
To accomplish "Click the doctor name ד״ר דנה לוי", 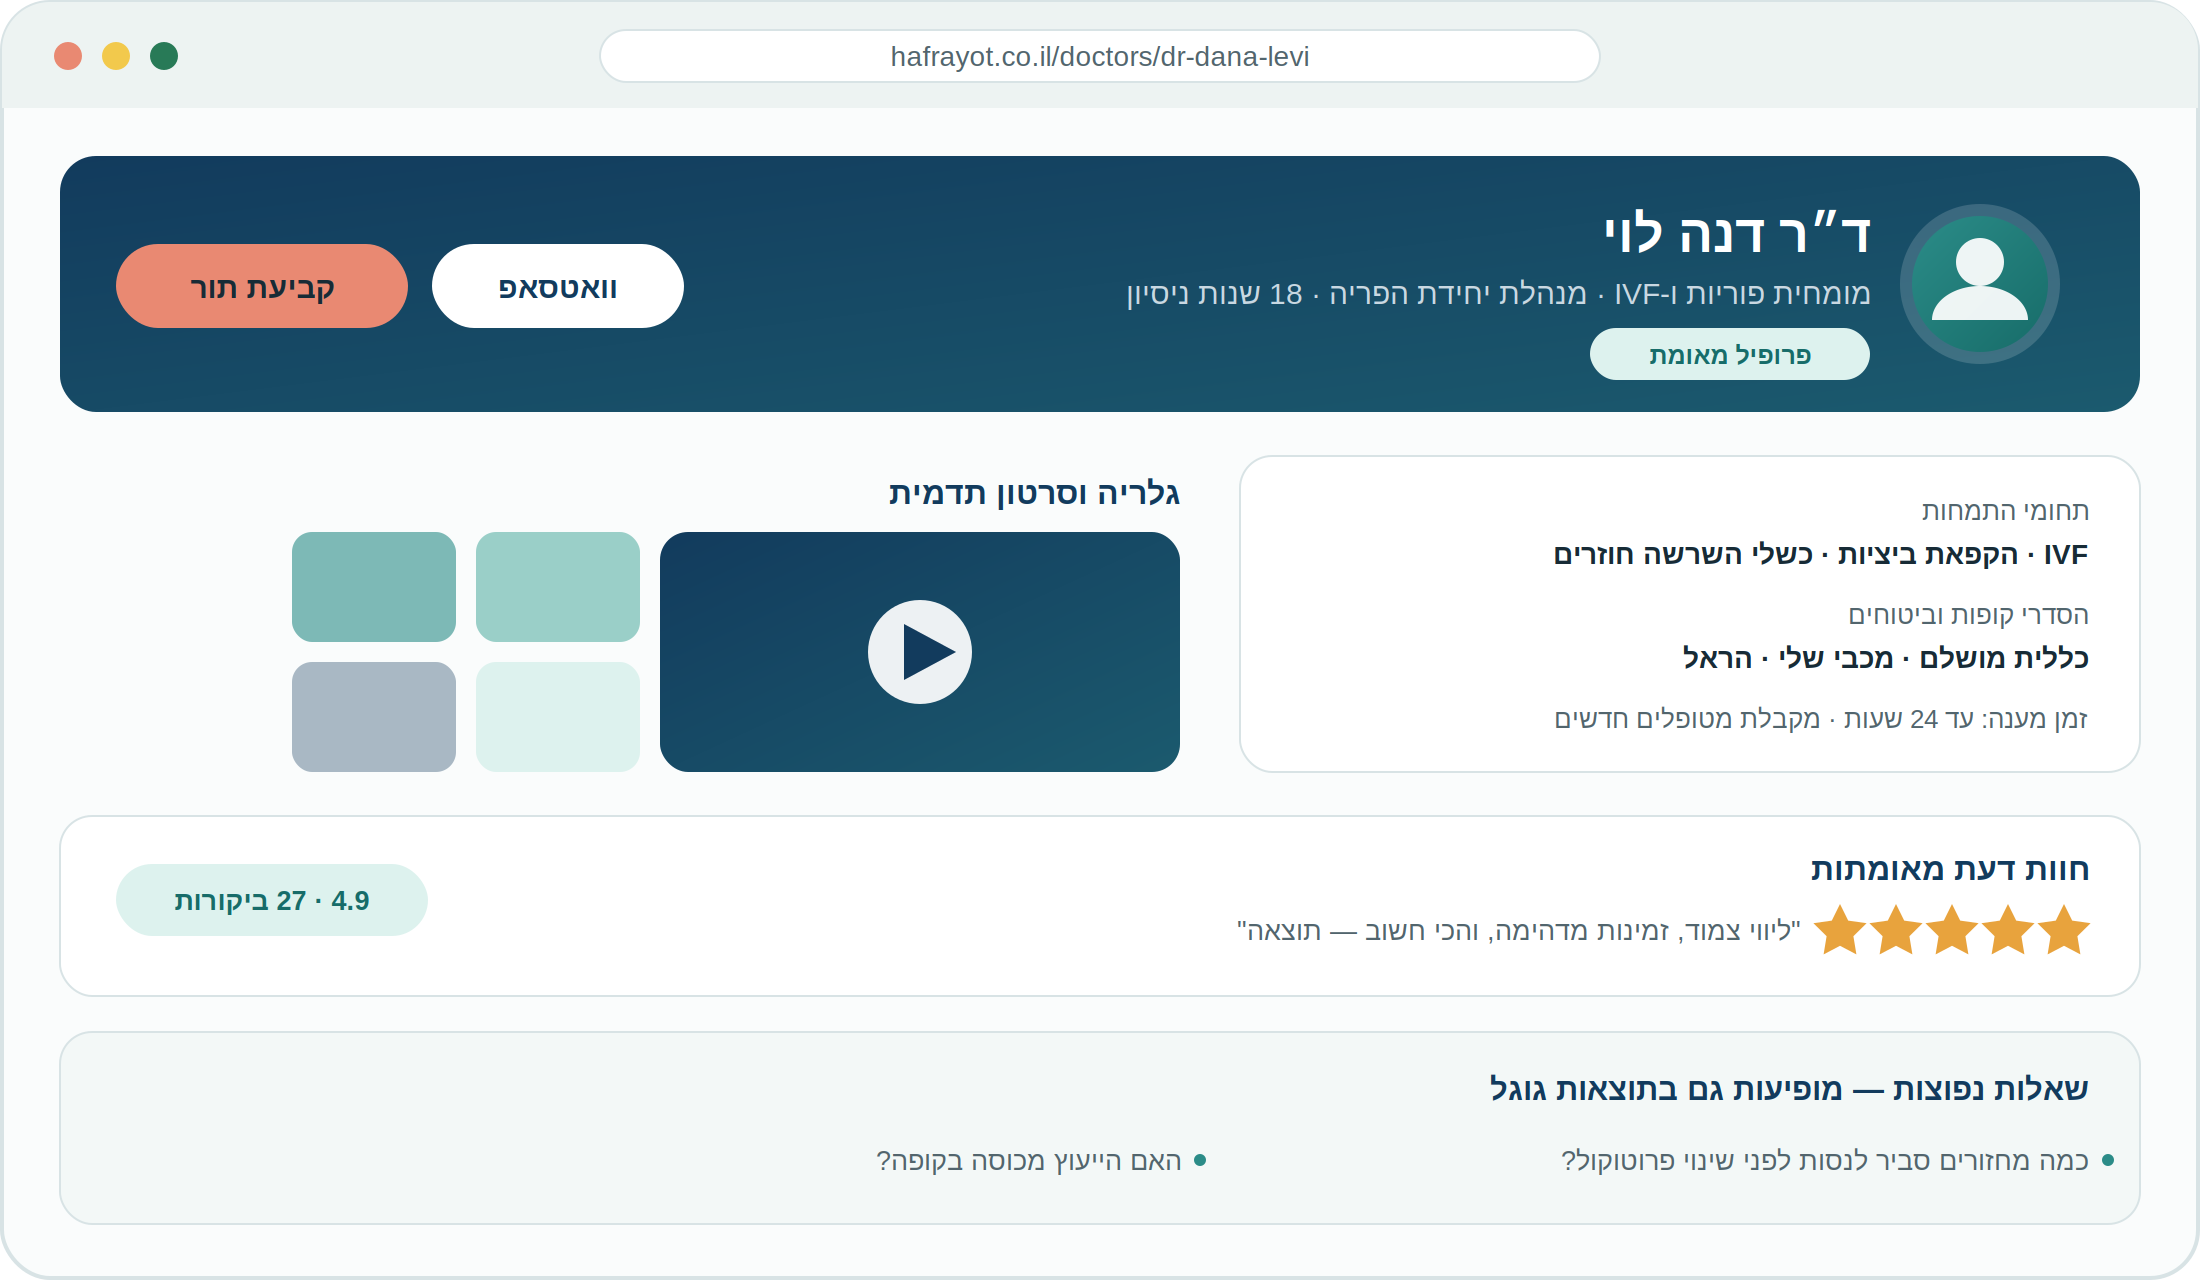I will (x=1737, y=234).
